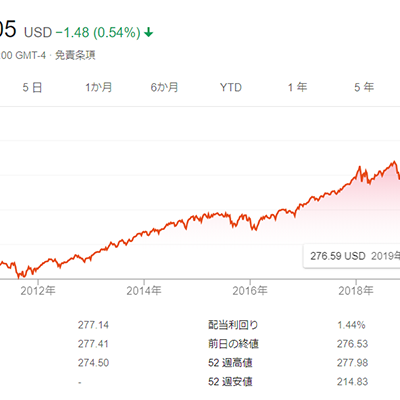Select the 1年 time range tab
The width and height of the screenshot is (400, 400).
tap(297, 88)
